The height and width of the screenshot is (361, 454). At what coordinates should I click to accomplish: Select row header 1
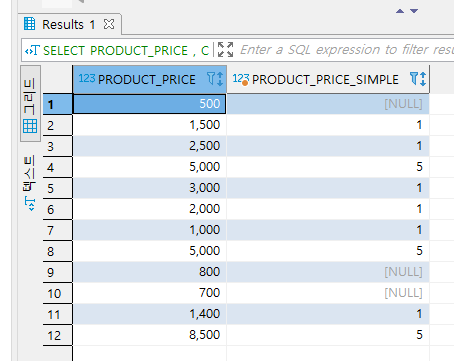point(58,104)
